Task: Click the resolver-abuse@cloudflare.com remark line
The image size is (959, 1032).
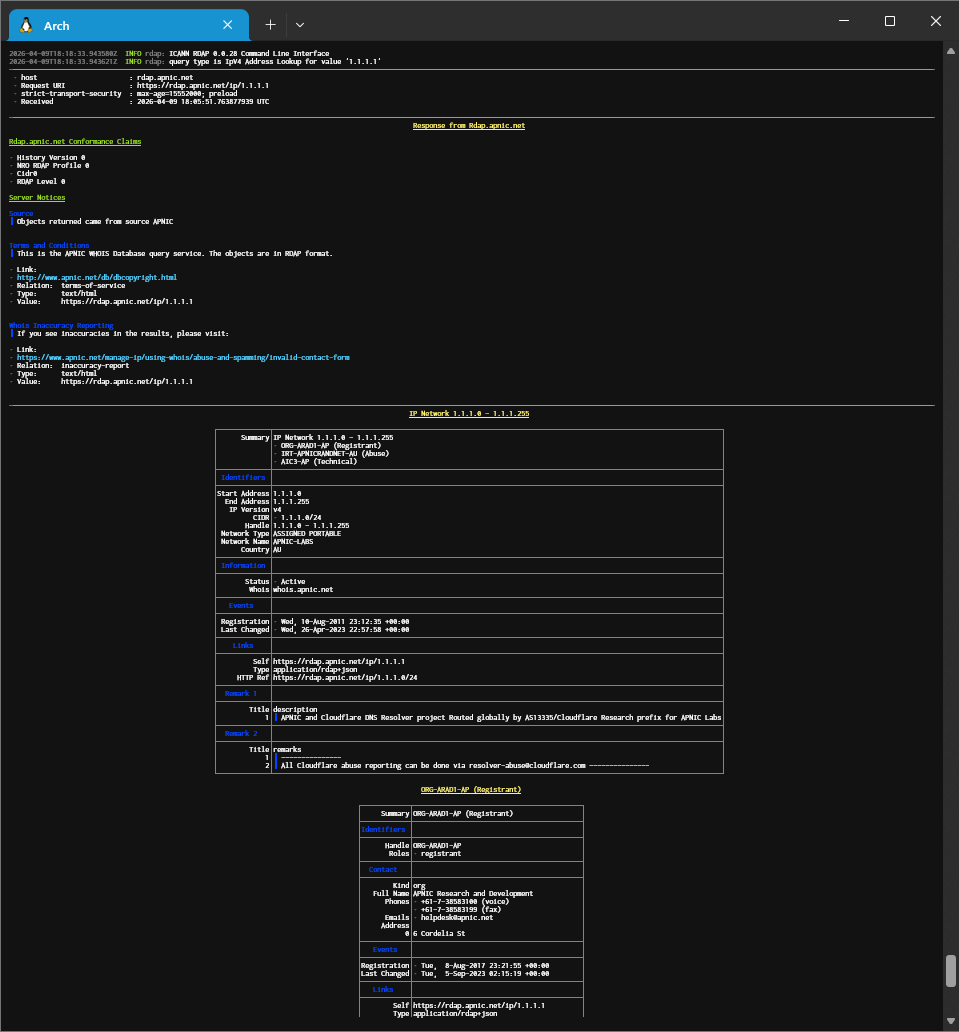Action: click(465, 765)
